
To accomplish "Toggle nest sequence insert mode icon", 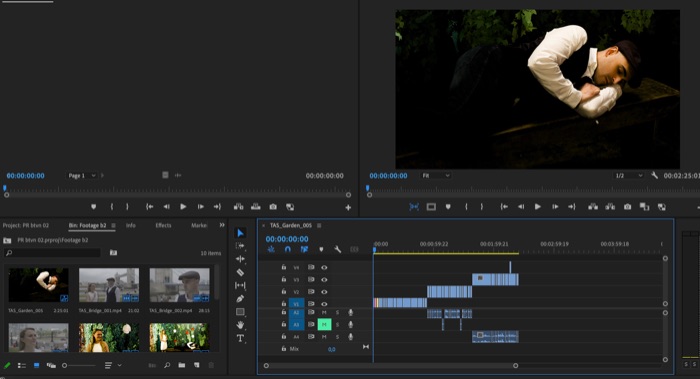I will pyautogui.click(x=271, y=249).
